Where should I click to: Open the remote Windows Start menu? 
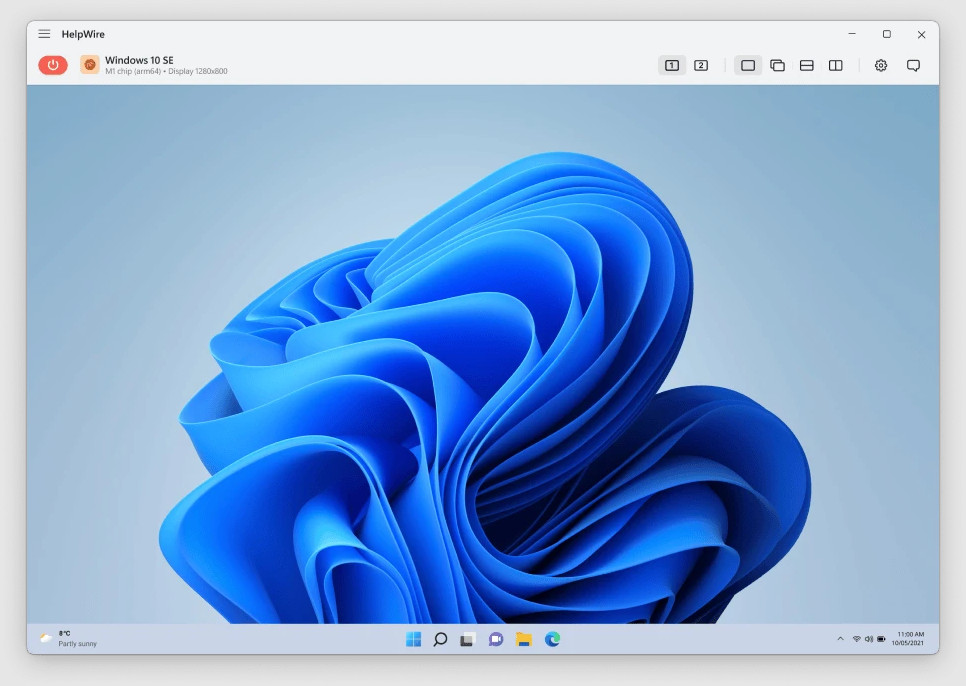point(413,639)
